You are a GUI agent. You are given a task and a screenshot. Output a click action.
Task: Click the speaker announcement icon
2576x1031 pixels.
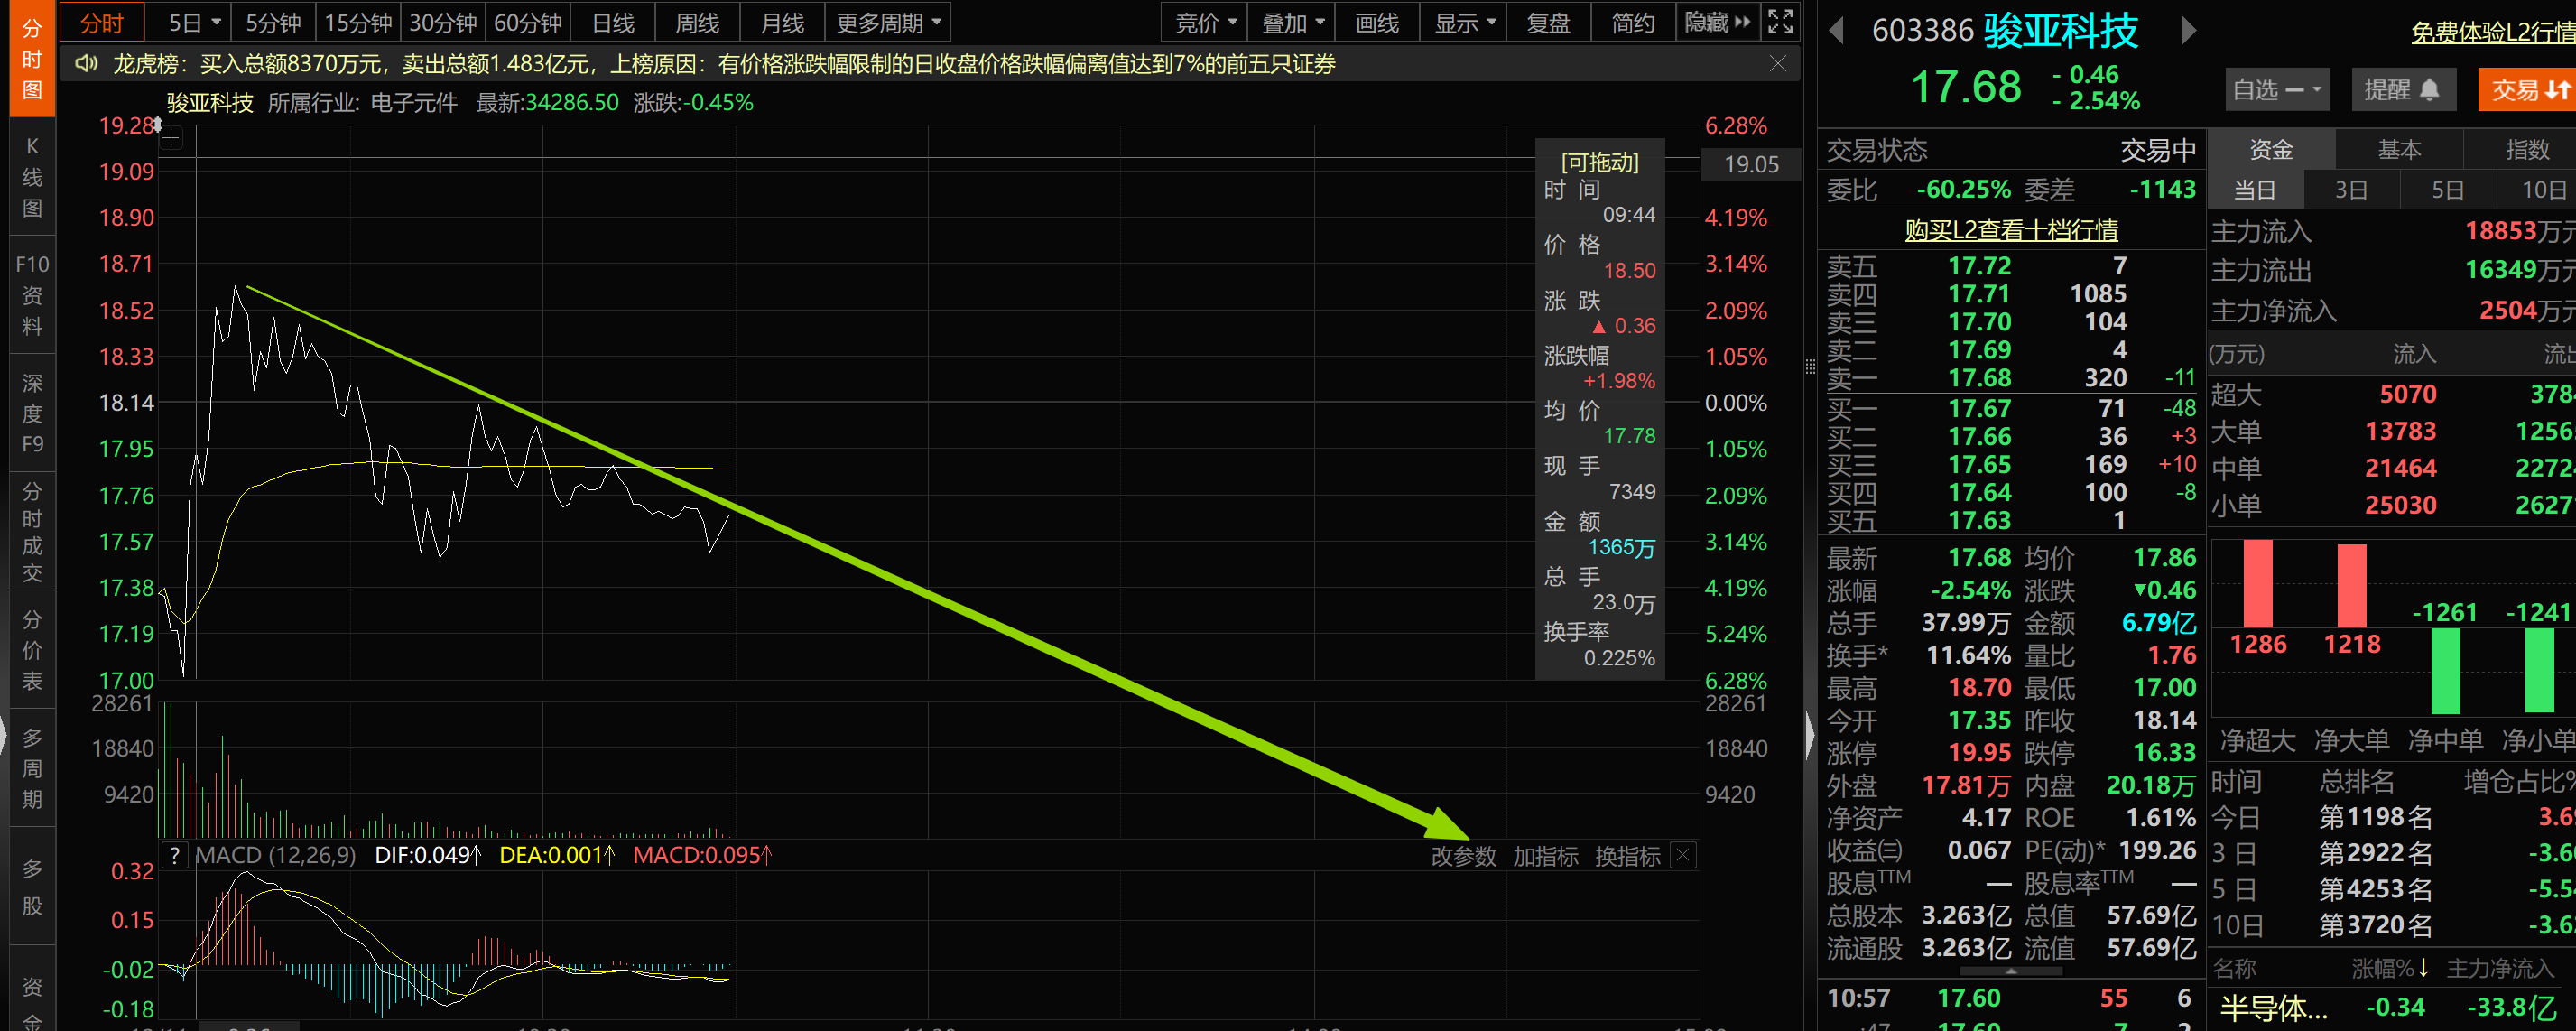(x=86, y=64)
